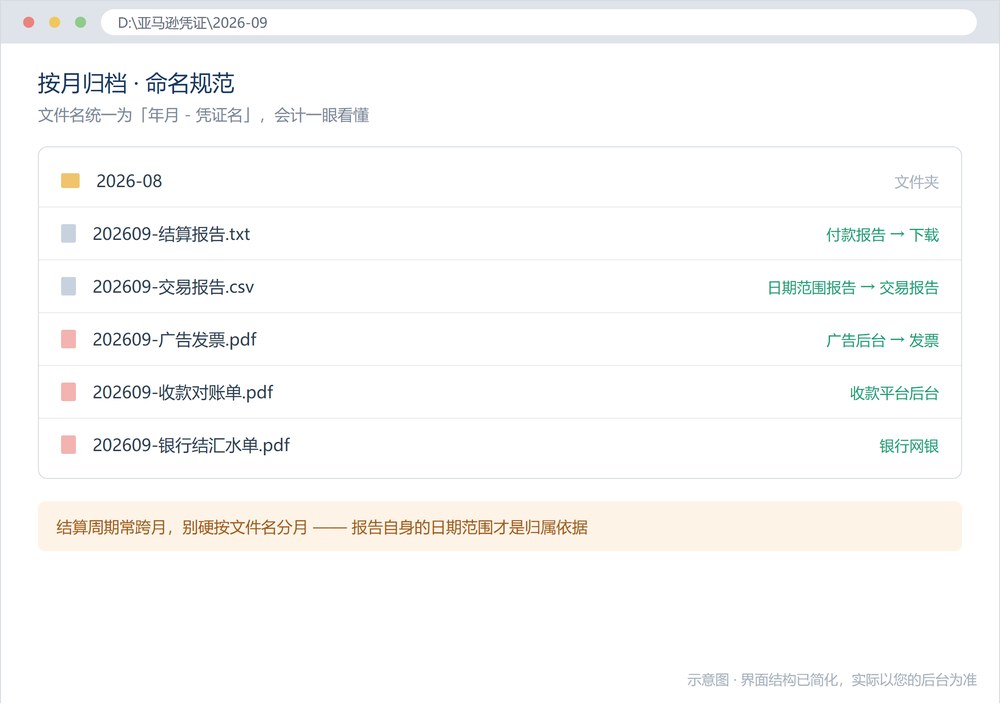The width and height of the screenshot is (1000, 704).
Task: Click the 按月归档 · 命名规范 heading
Action: tap(136, 84)
